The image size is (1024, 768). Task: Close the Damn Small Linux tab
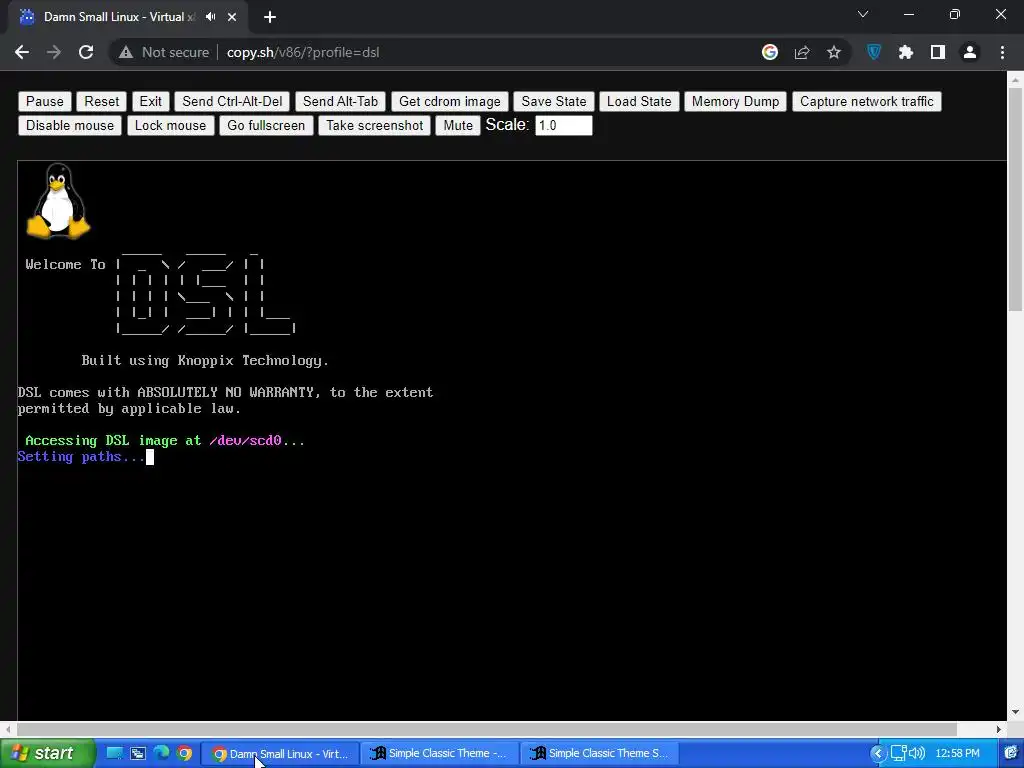232,17
